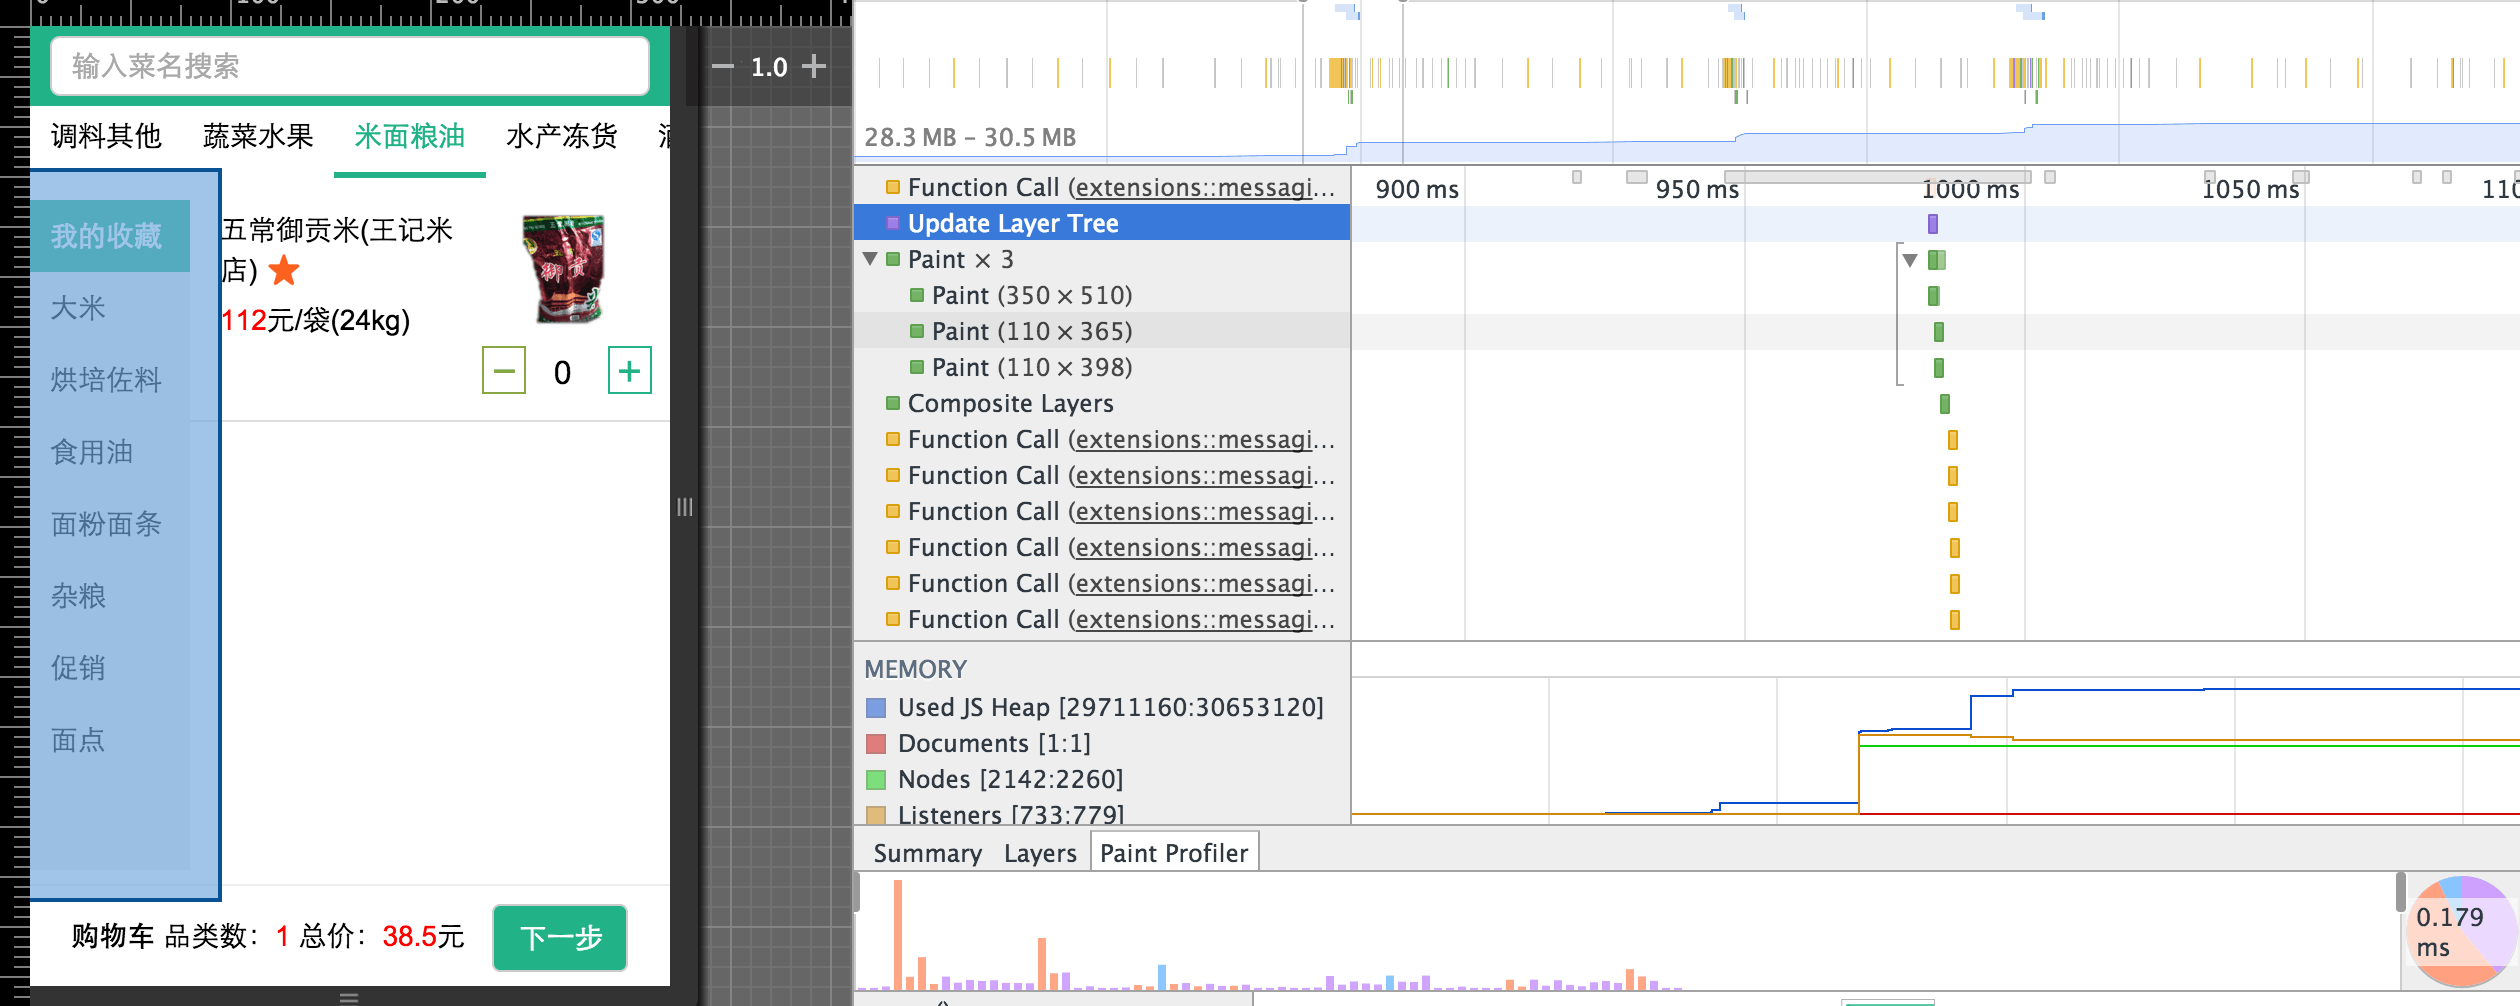Zoom in with the plus icon

[x=815, y=66]
